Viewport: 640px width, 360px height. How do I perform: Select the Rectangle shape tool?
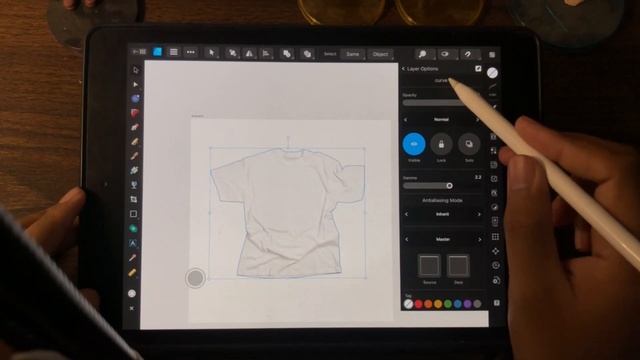pos(133,214)
